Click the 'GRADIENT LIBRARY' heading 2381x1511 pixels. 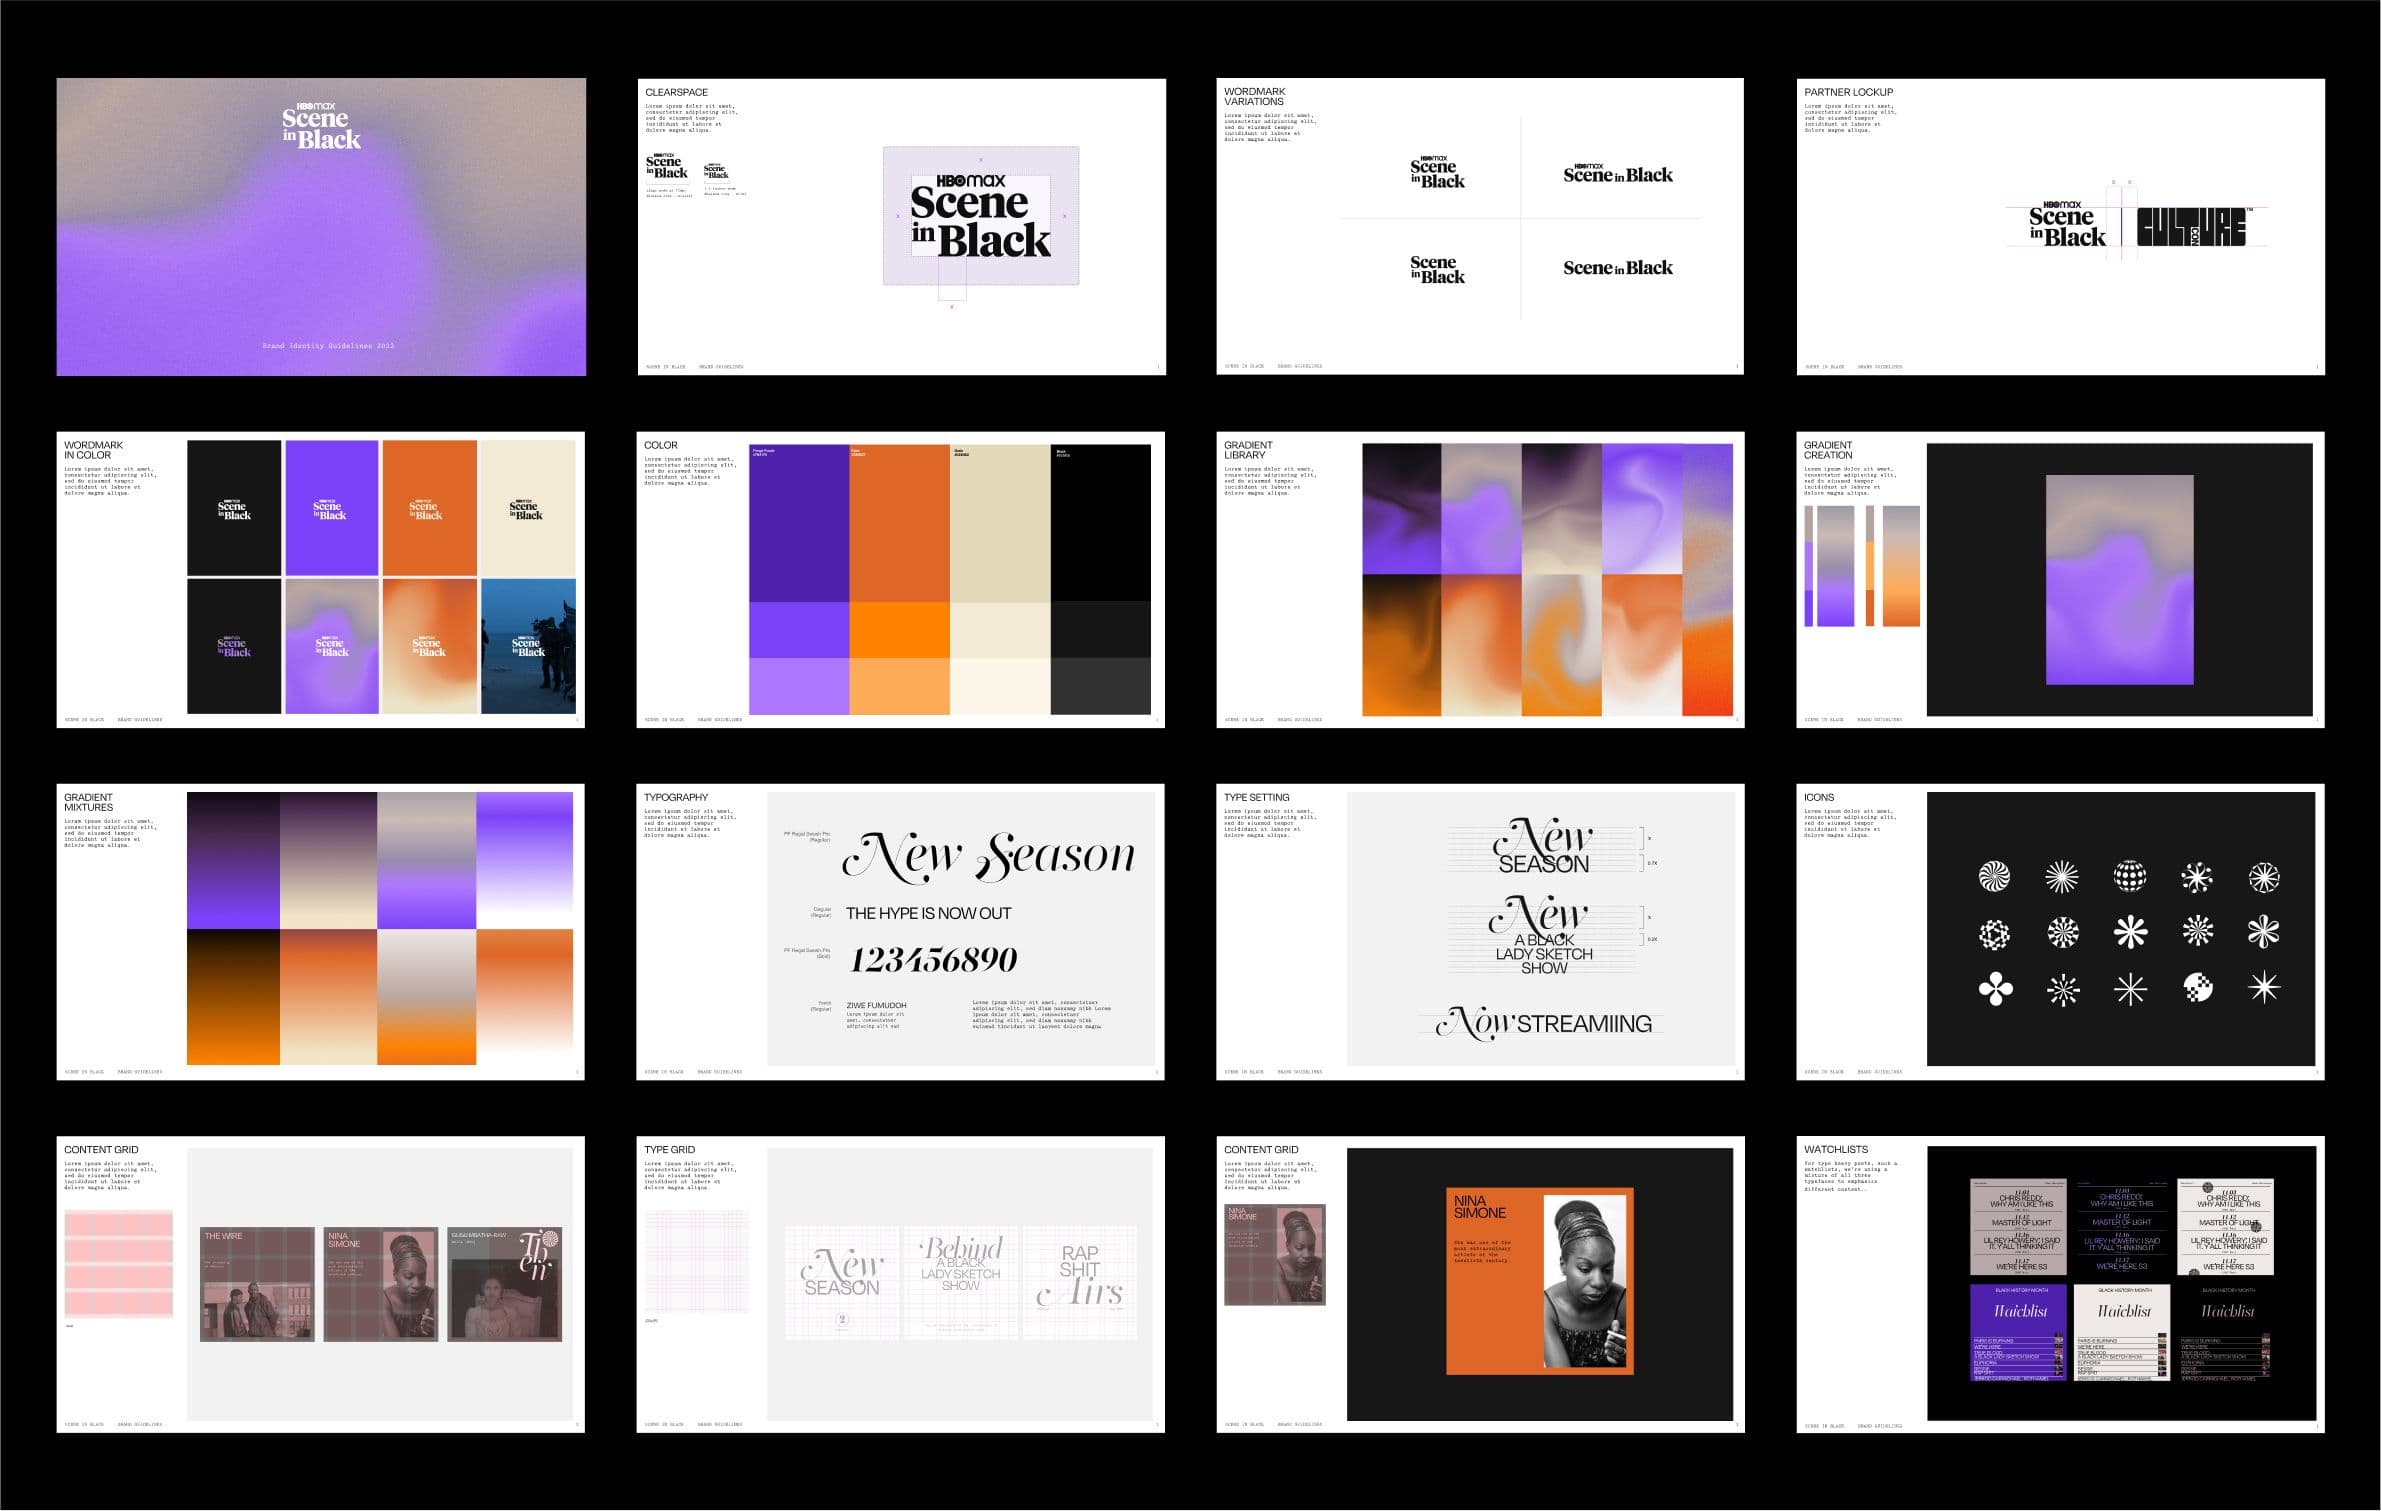(x=1248, y=450)
